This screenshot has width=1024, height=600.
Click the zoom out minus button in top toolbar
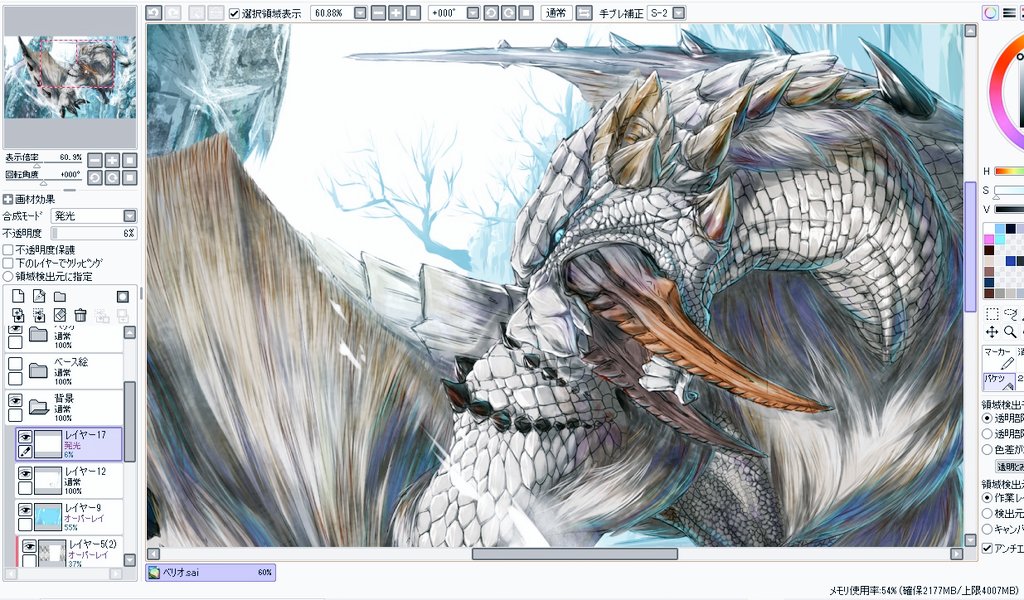pos(378,12)
